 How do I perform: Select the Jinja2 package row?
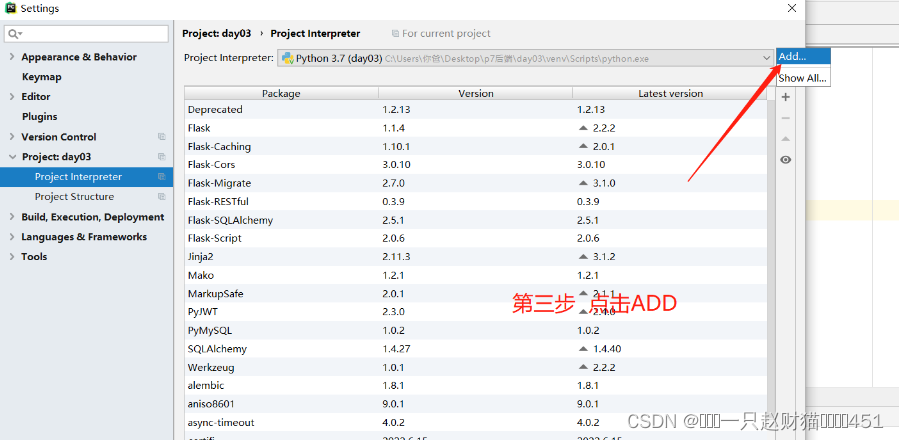[475, 256]
